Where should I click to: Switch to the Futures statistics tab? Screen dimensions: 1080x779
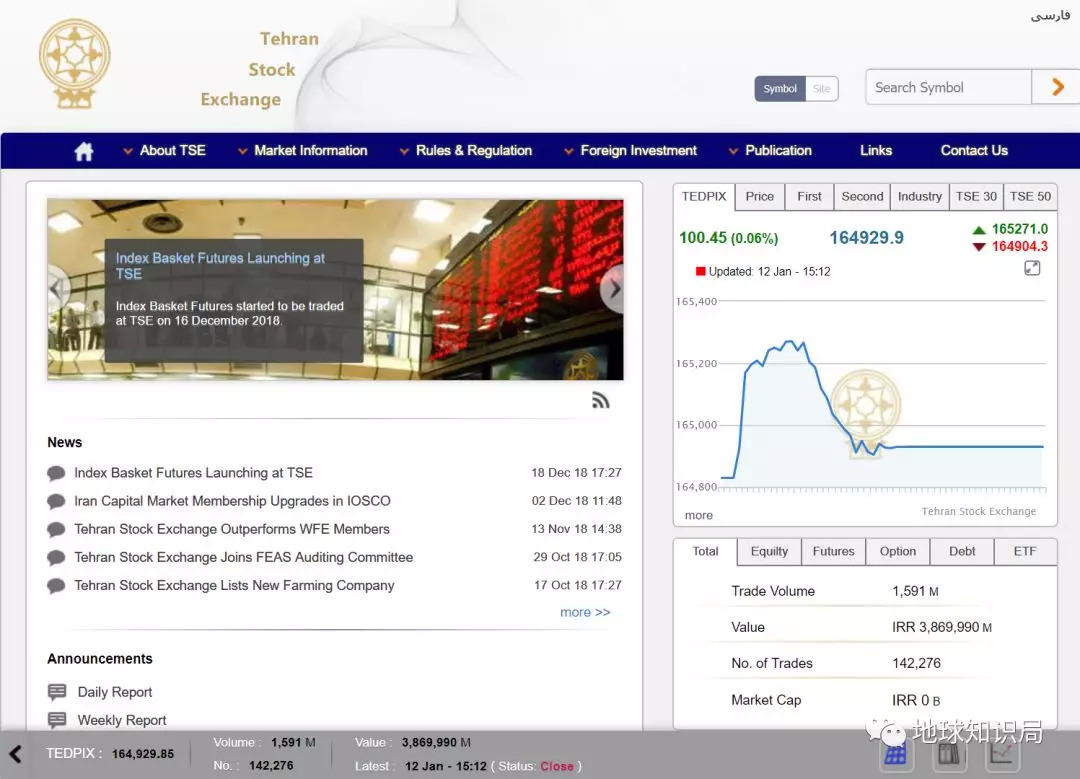tap(833, 552)
